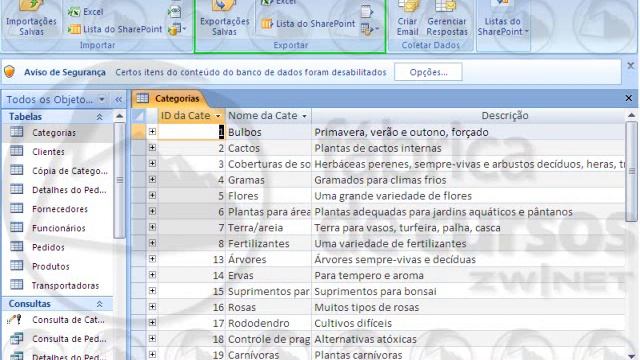Screen dimensions: 640x360
Task: Collapse the Consultas group
Action: (x=99, y=304)
